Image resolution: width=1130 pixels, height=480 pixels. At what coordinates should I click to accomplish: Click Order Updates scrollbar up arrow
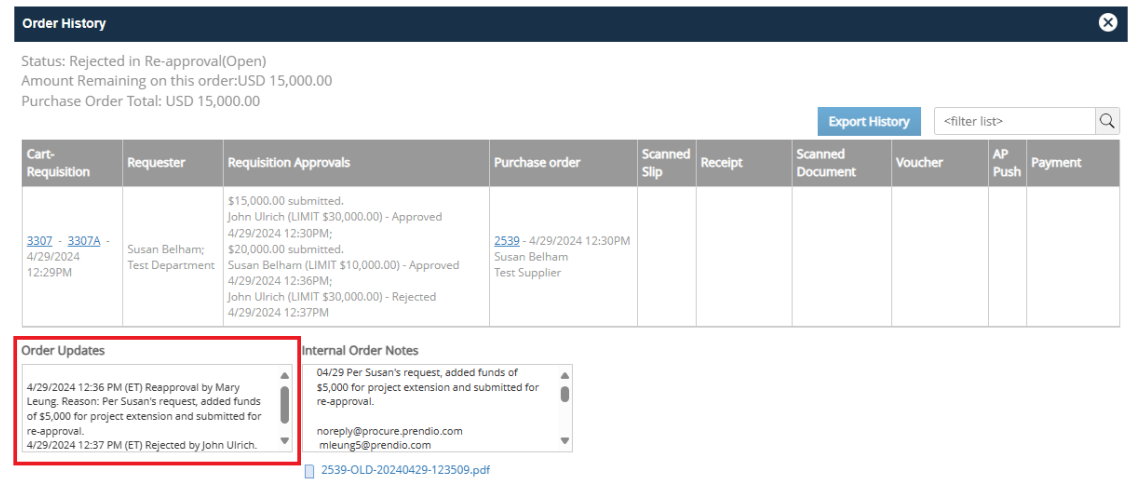(x=284, y=375)
